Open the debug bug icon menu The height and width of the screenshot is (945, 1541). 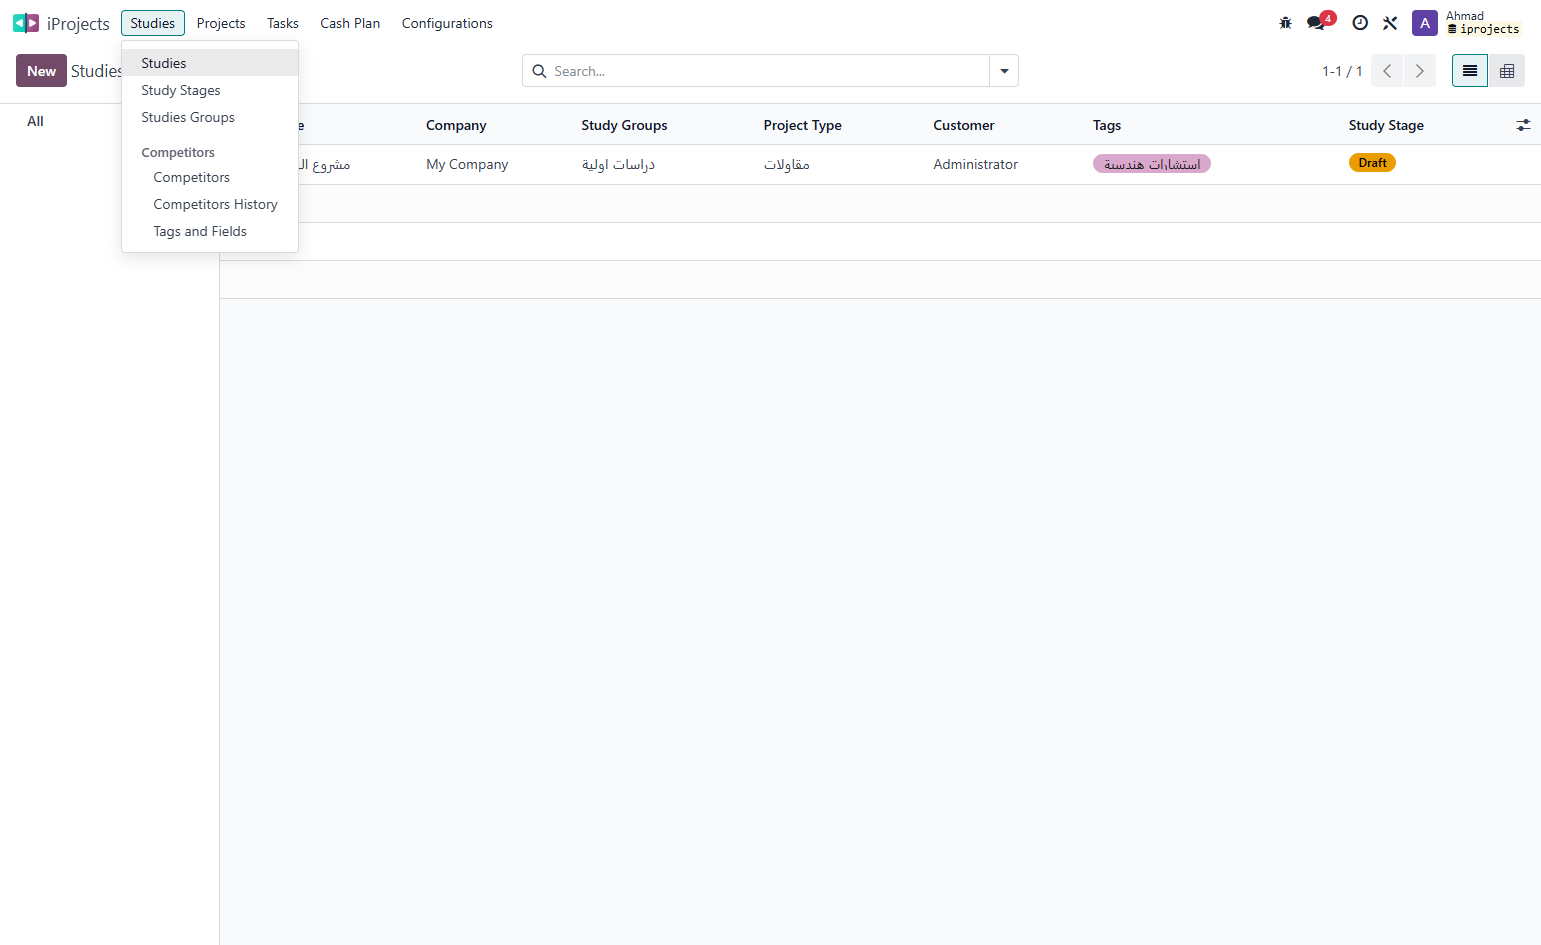[x=1286, y=23]
